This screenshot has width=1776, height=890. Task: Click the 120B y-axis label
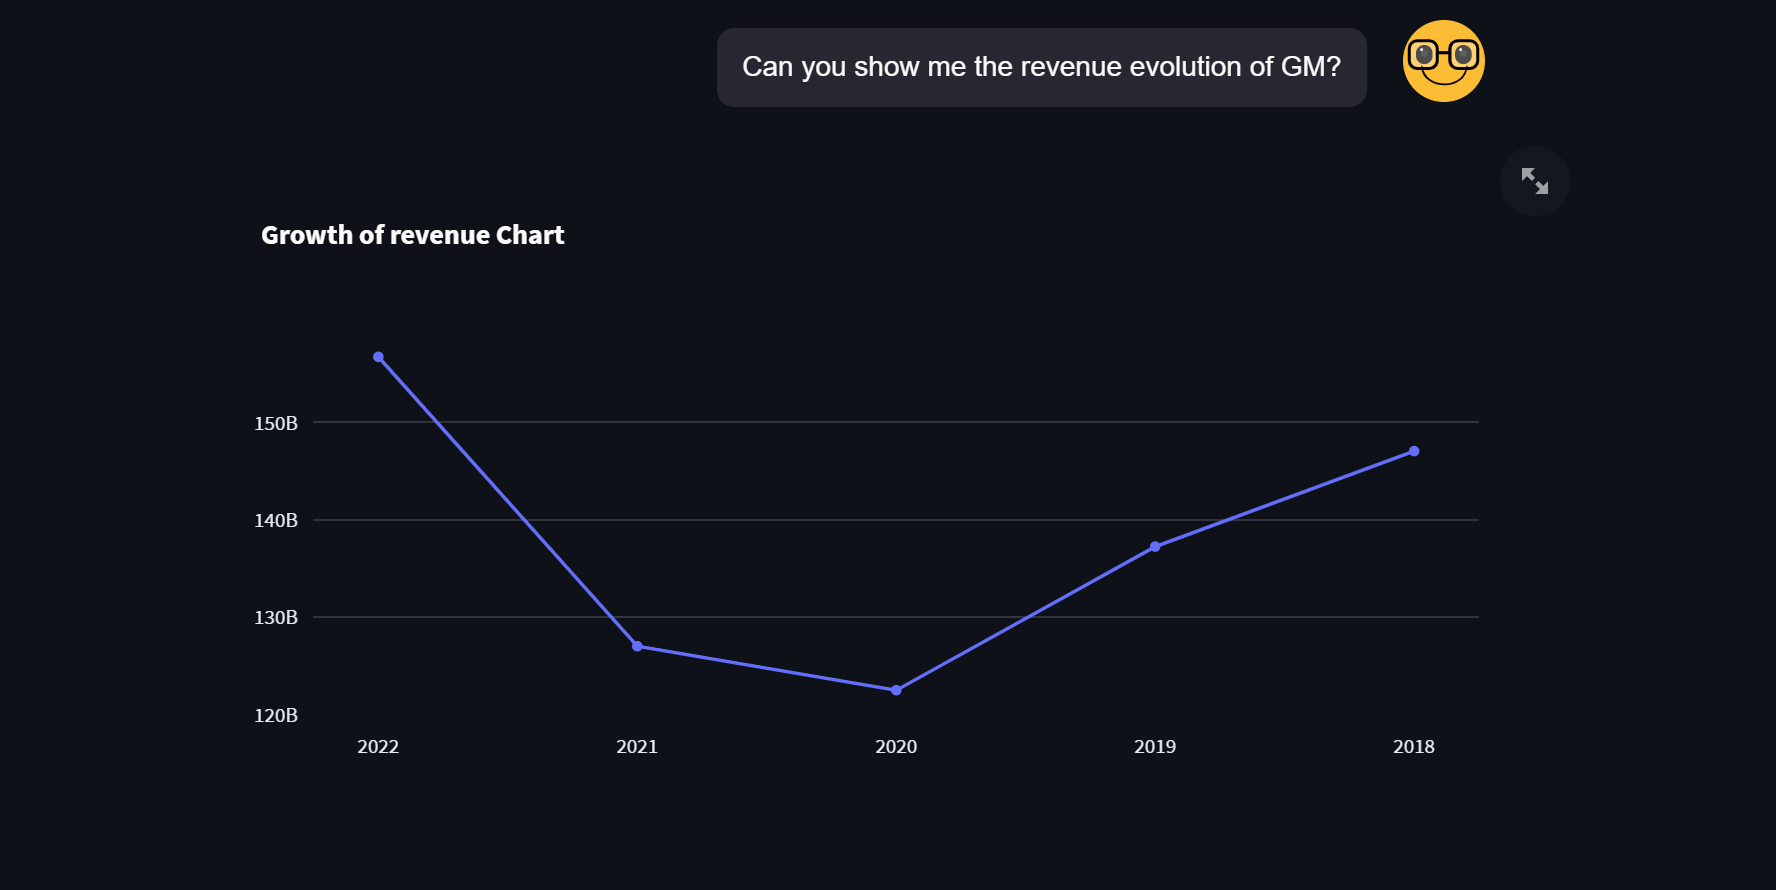click(x=276, y=715)
